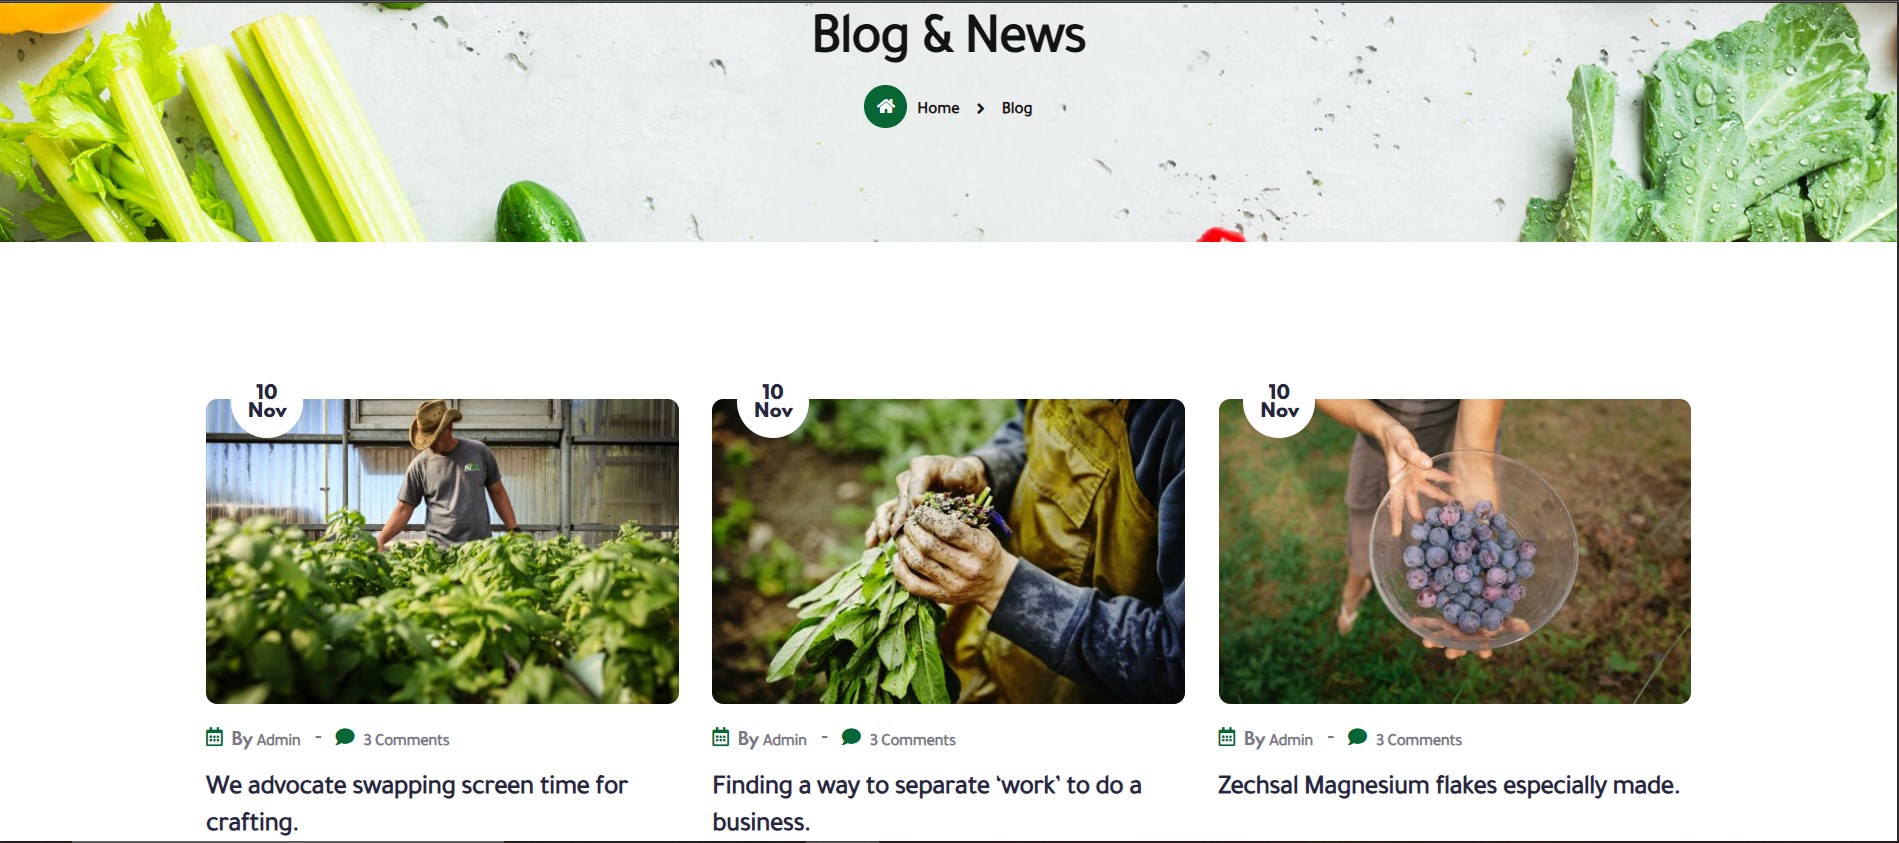Click calendar icon on screen time post
Screen dimensions: 1899x843
pos(214,738)
